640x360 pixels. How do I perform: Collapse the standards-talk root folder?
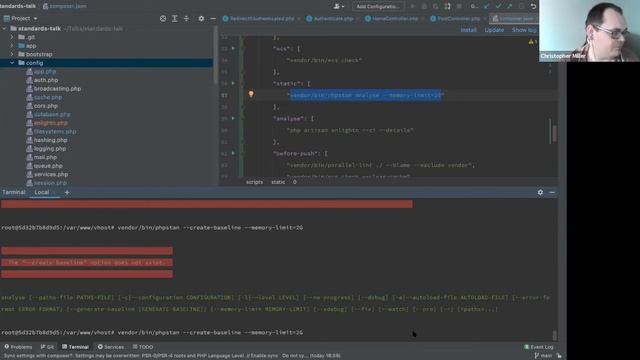coord(4,29)
